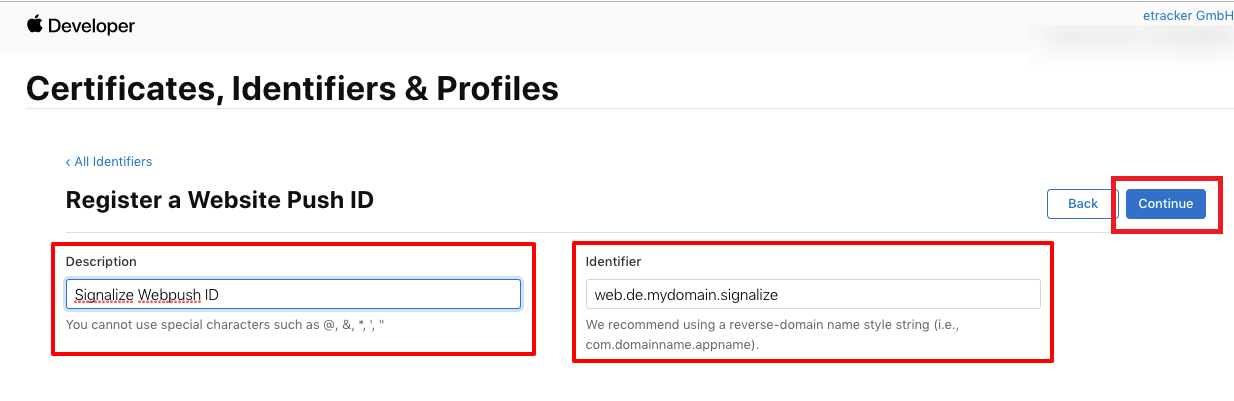Click the com.domainname.appname example text
The height and width of the screenshot is (401, 1234).
[671, 345]
